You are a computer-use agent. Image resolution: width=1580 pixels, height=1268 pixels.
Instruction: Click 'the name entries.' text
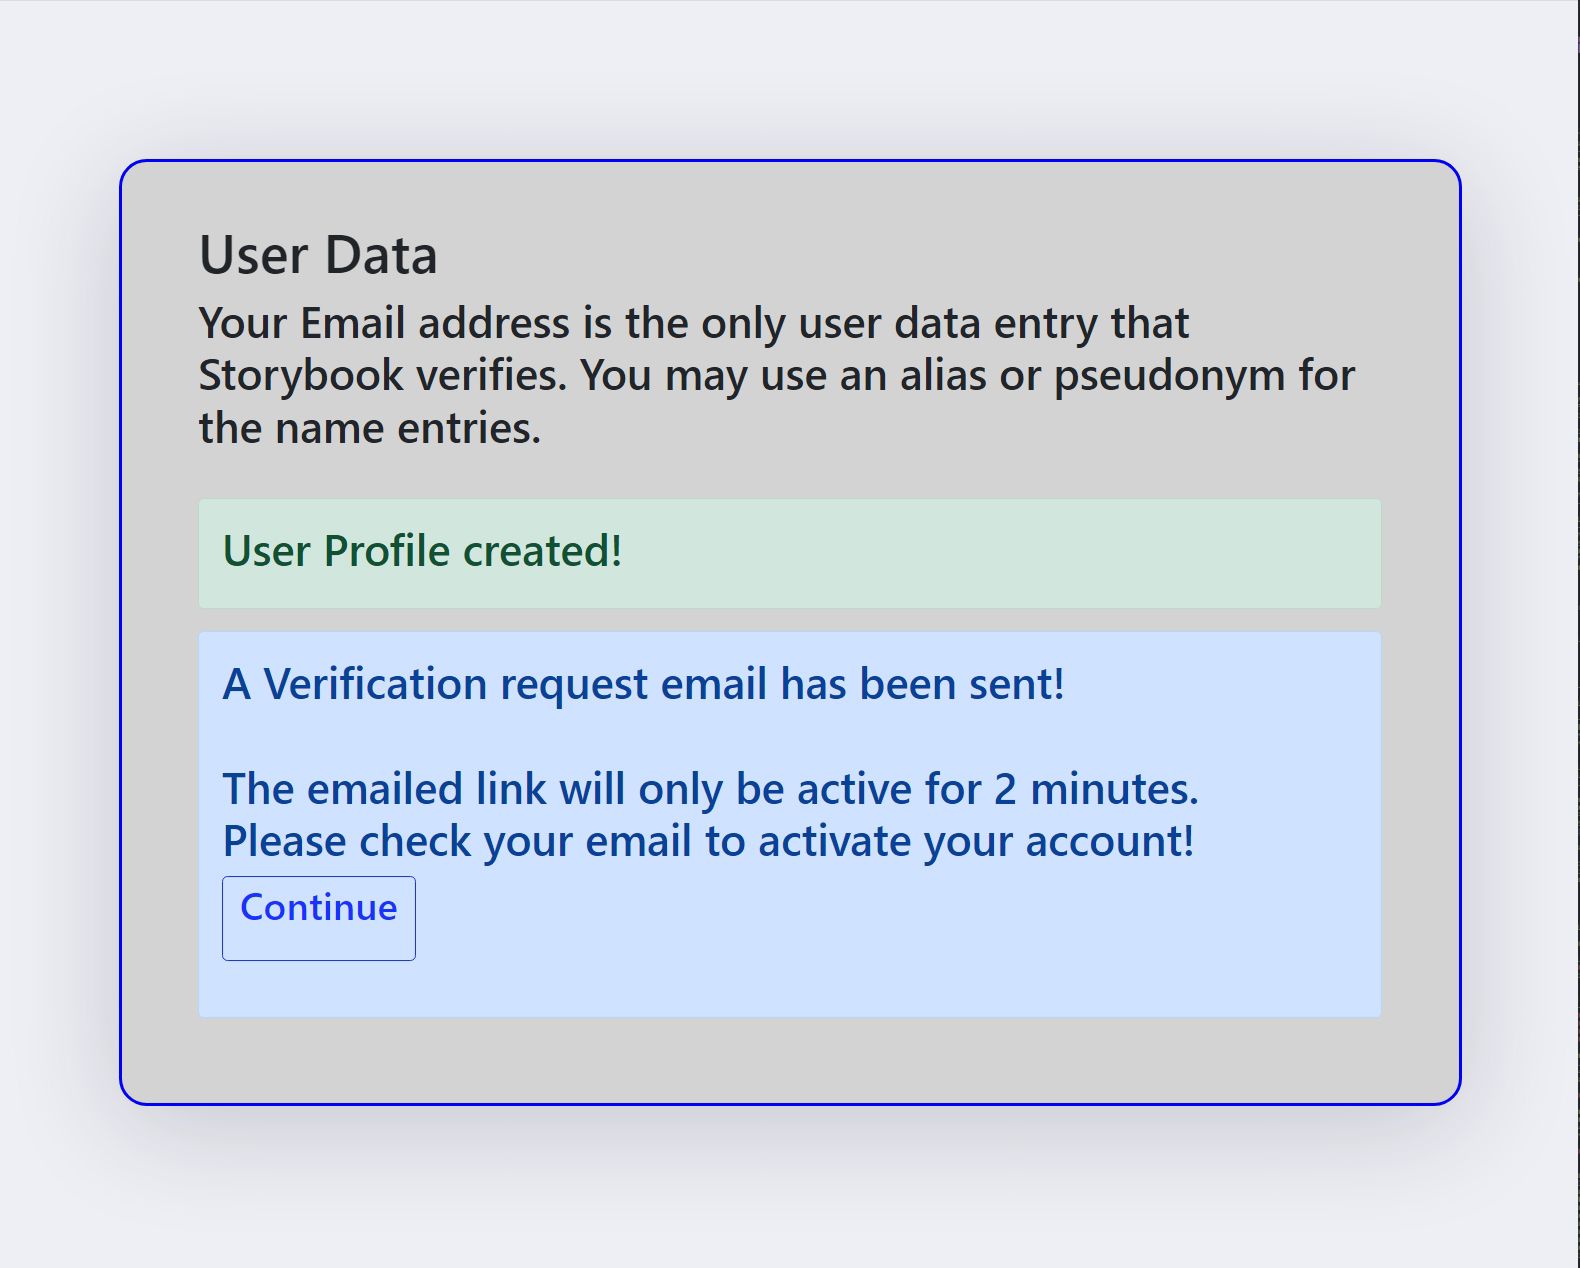[370, 429]
